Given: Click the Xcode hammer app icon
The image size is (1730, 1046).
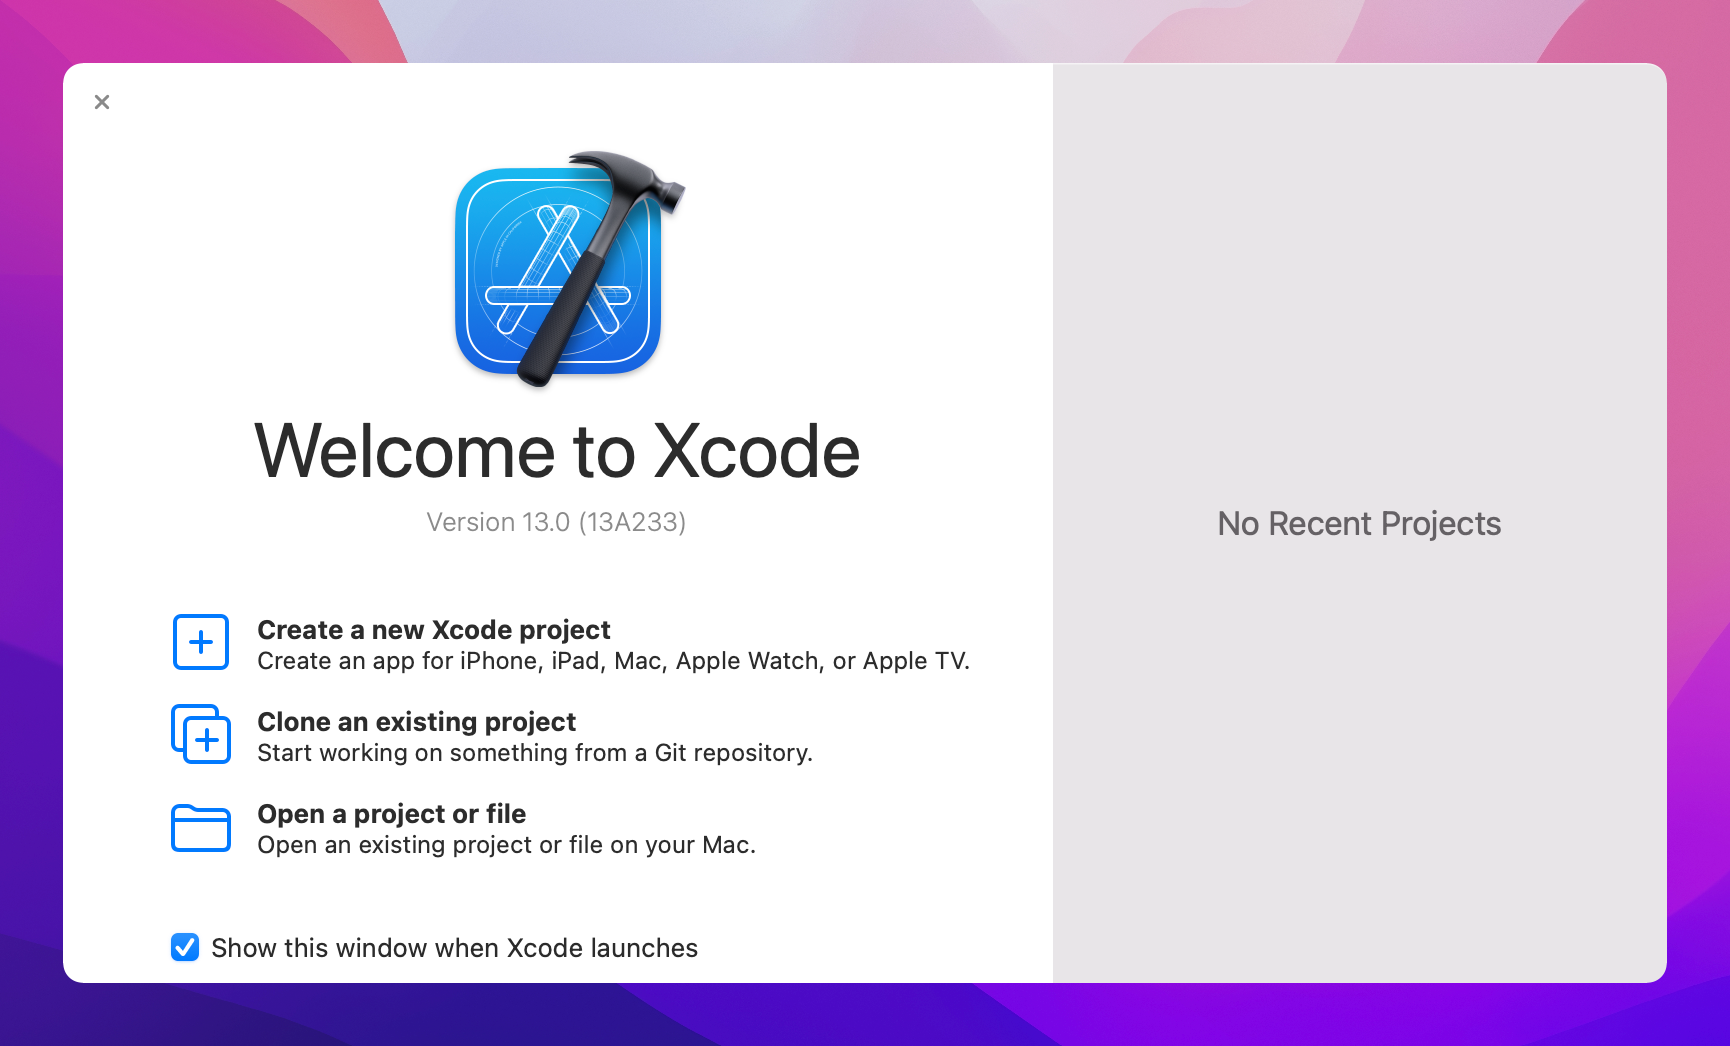Looking at the screenshot, I should (x=570, y=269).
